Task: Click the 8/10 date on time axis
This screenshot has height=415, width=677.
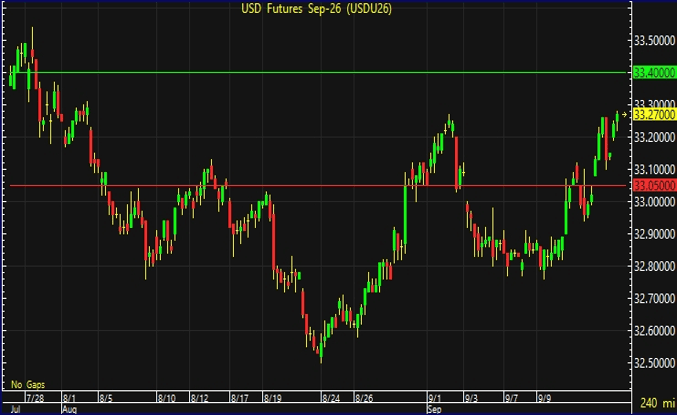Action: [x=167, y=398]
